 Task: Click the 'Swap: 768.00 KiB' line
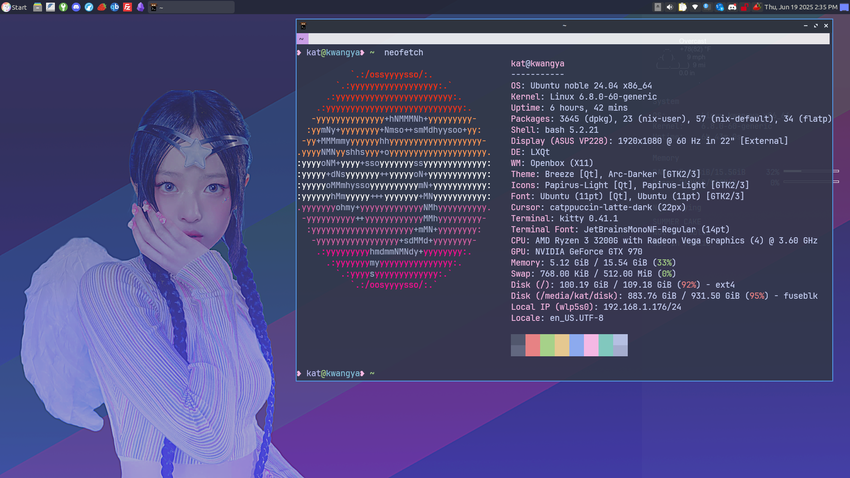point(593,274)
